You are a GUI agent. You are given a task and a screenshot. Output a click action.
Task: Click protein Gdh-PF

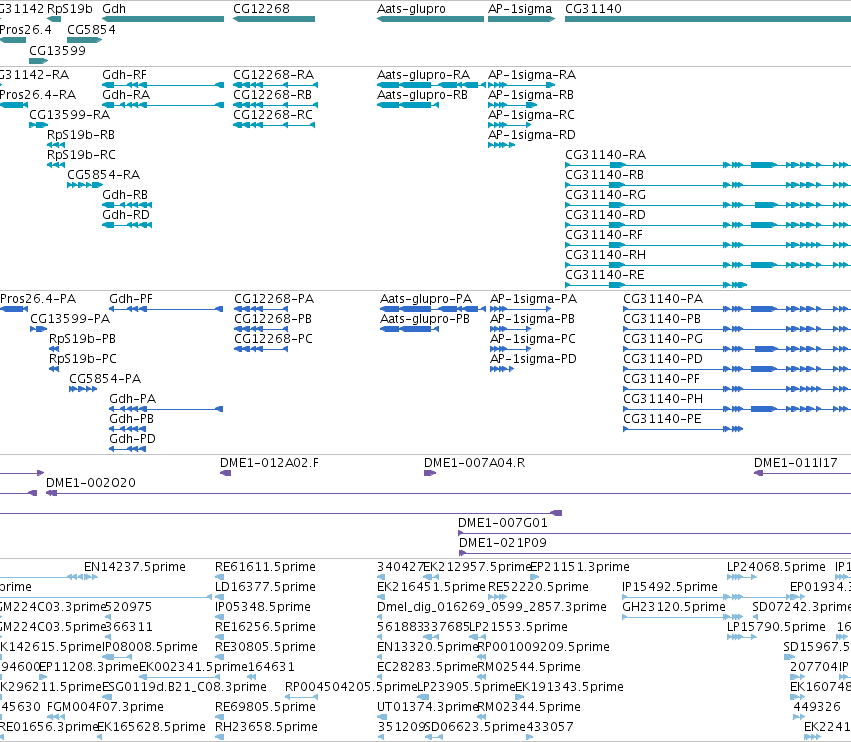point(131,299)
